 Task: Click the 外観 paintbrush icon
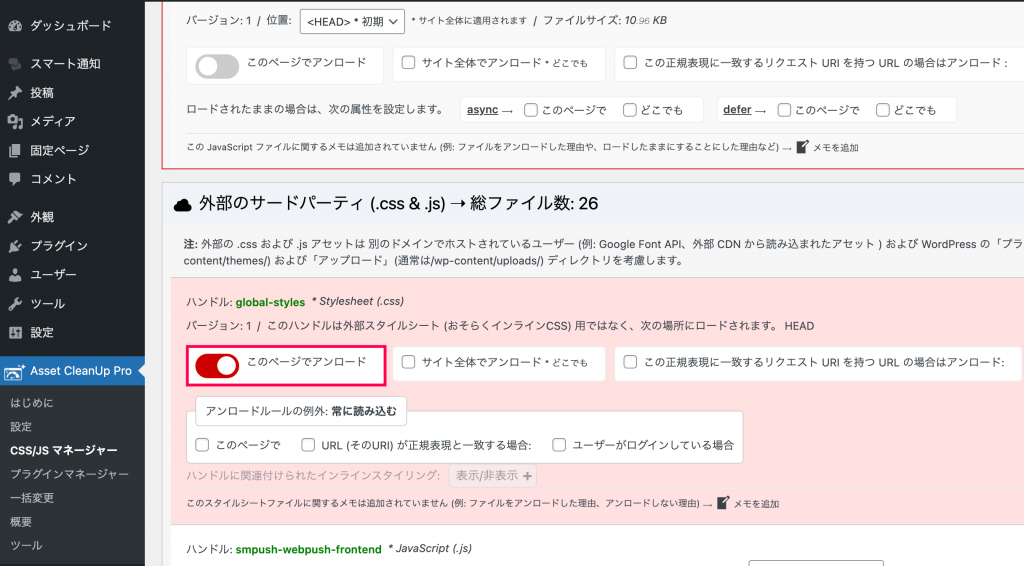pyautogui.click(x=15, y=217)
